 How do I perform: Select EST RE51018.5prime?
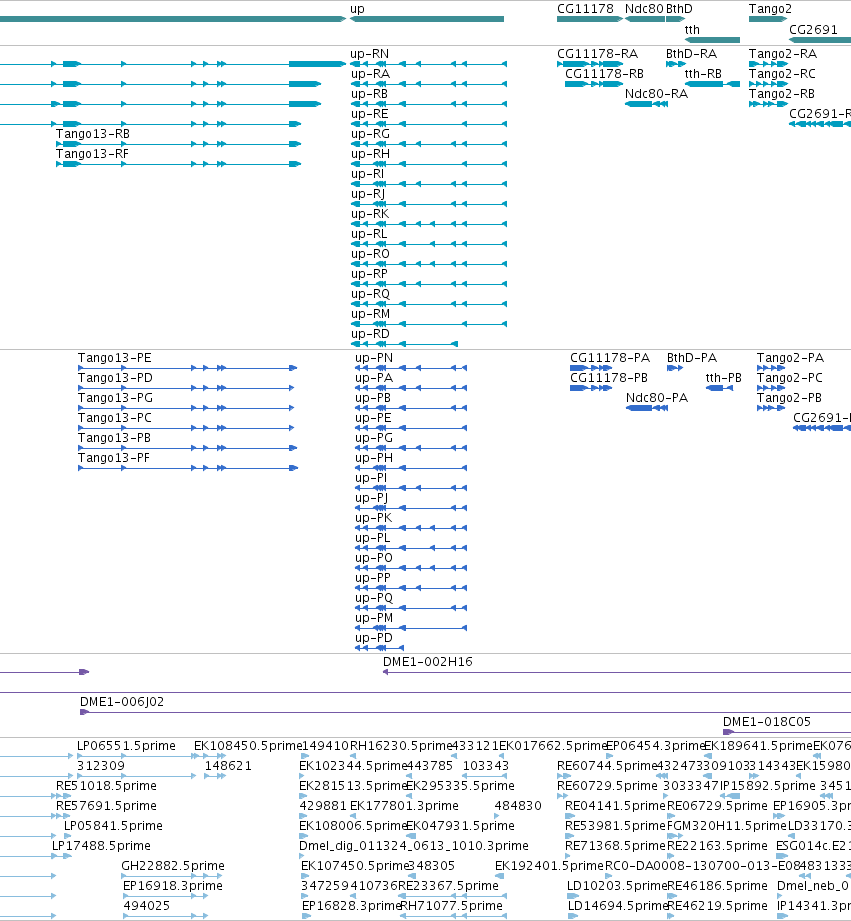106,786
